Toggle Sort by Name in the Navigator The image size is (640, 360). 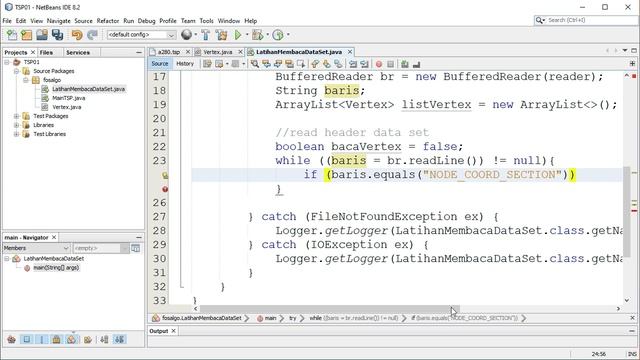104,339
